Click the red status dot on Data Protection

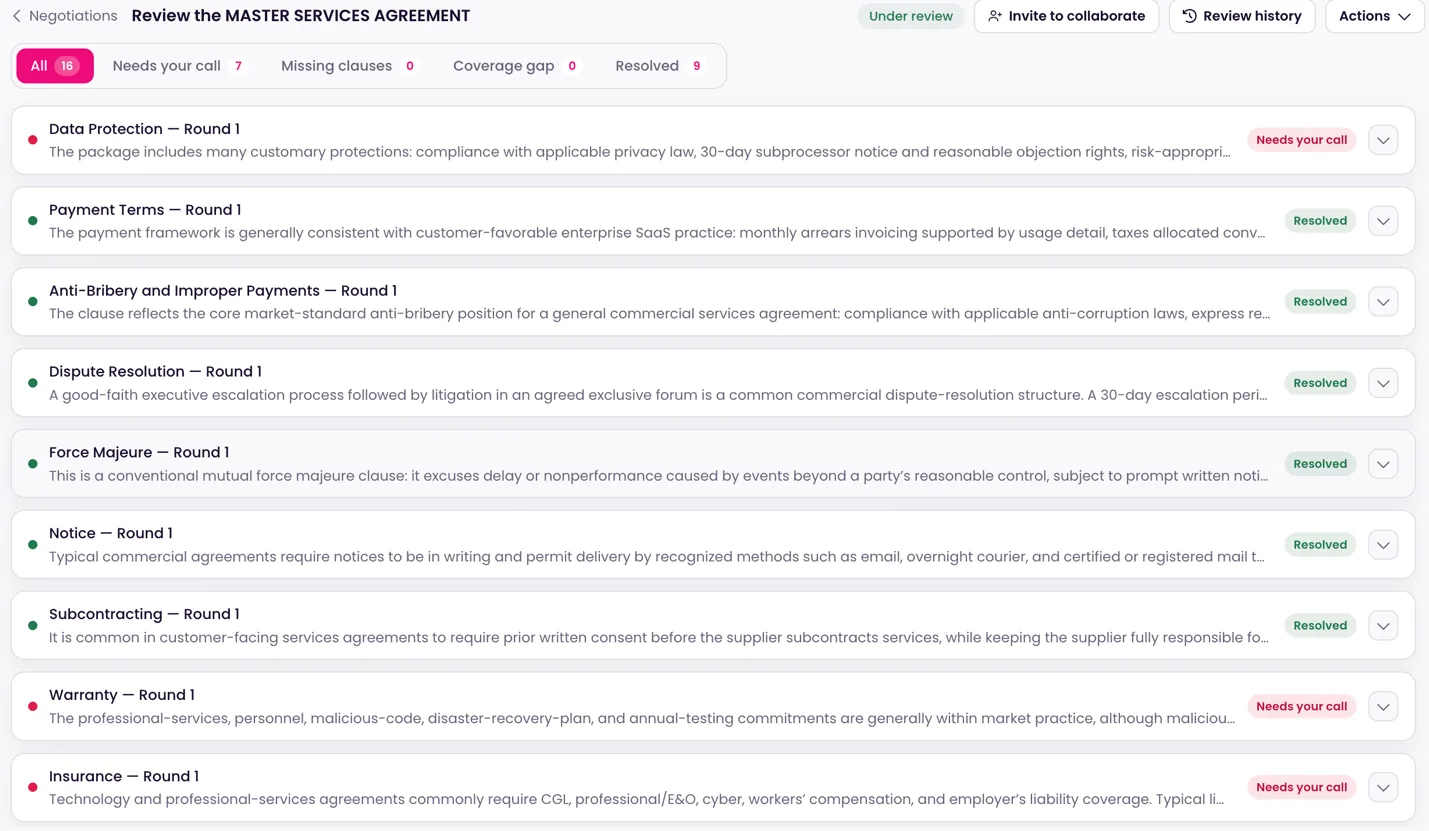point(33,140)
